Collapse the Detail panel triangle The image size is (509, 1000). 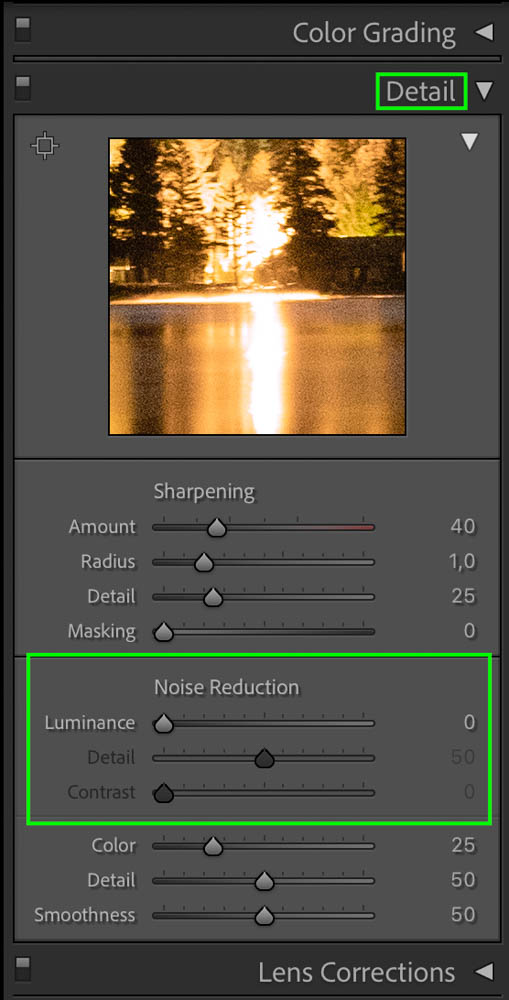click(485, 91)
